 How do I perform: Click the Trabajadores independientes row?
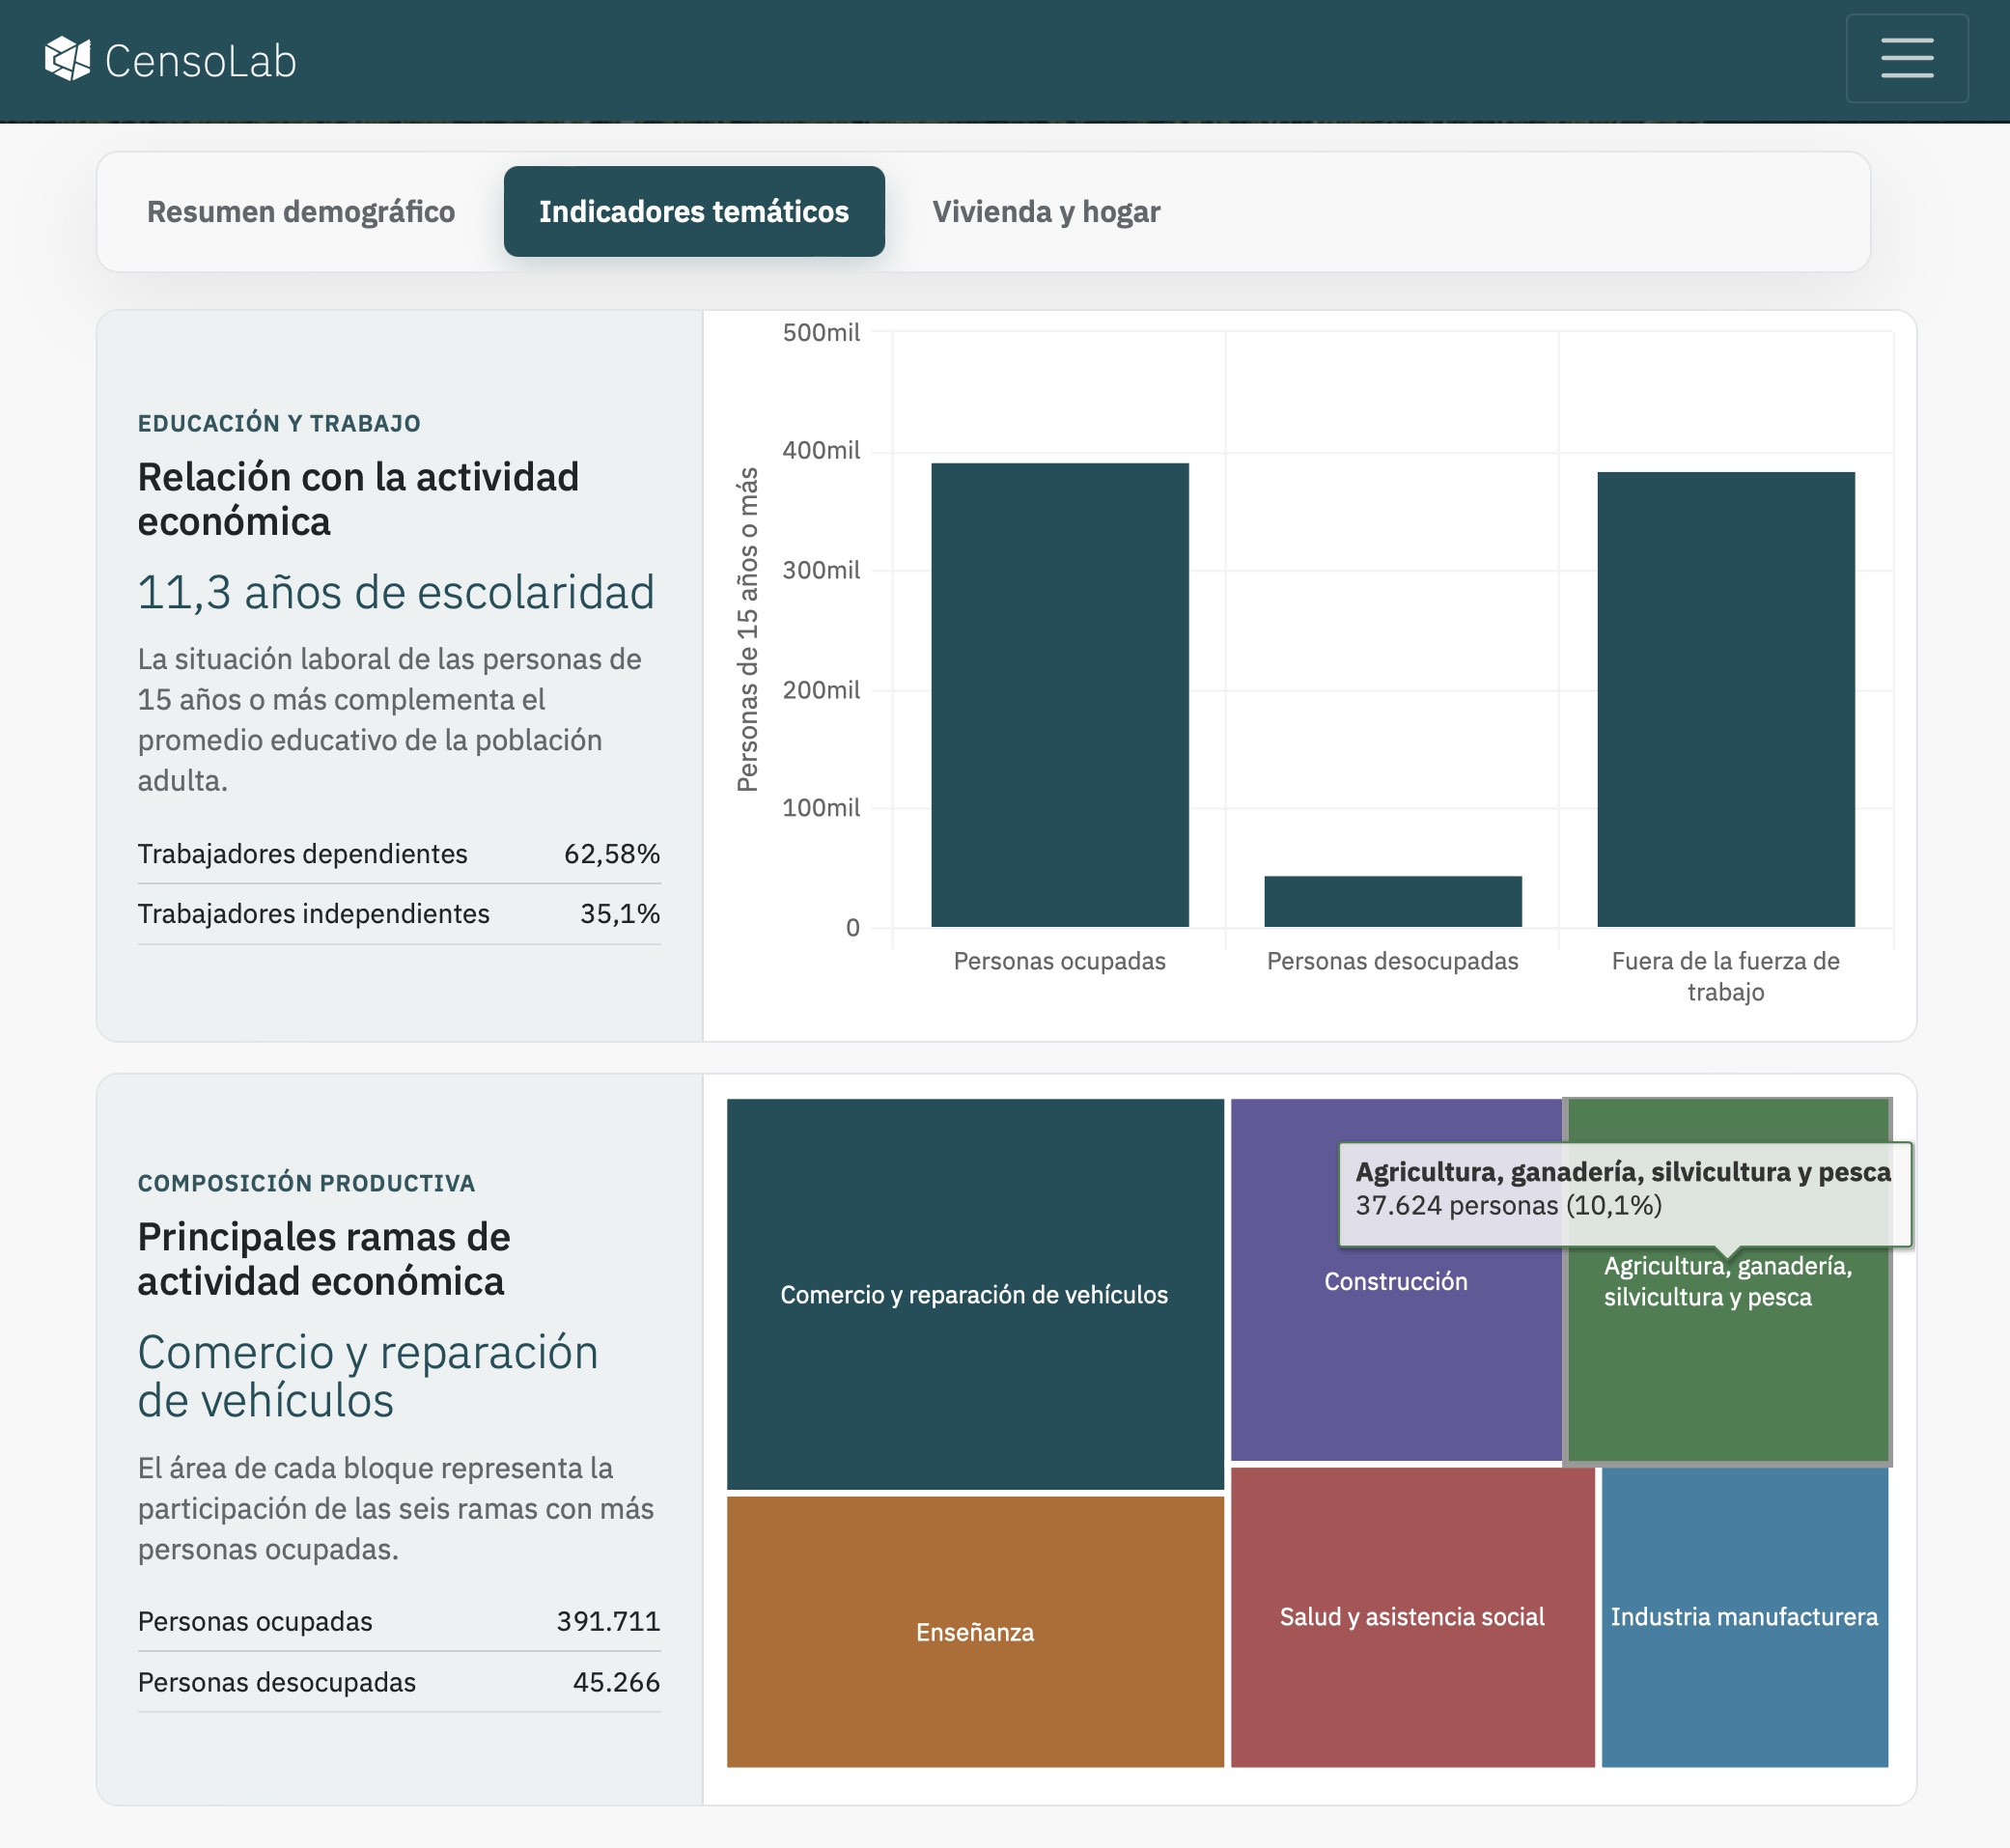399,913
